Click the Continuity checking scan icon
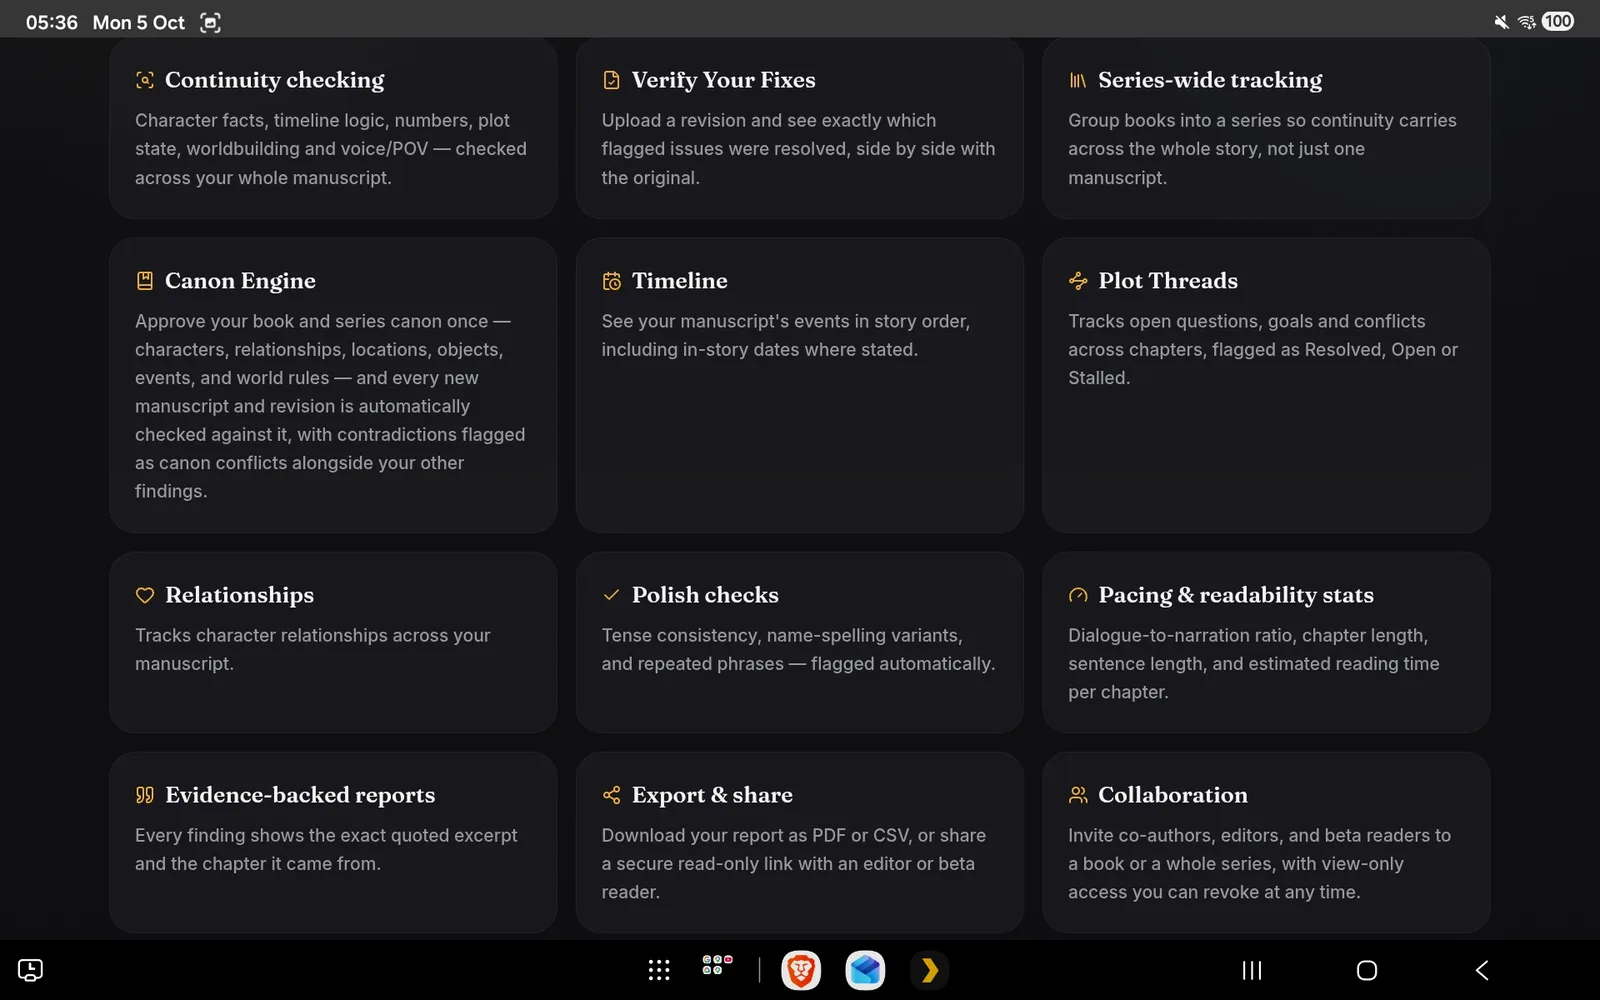The width and height of the screenshot is (1600, 1000). point(145,80)
